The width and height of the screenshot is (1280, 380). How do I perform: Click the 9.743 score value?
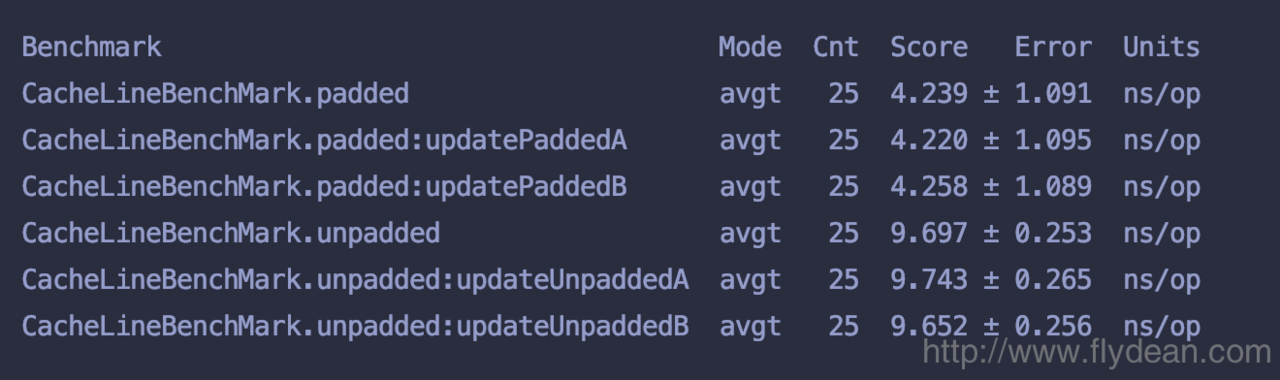tap(929, 279)
